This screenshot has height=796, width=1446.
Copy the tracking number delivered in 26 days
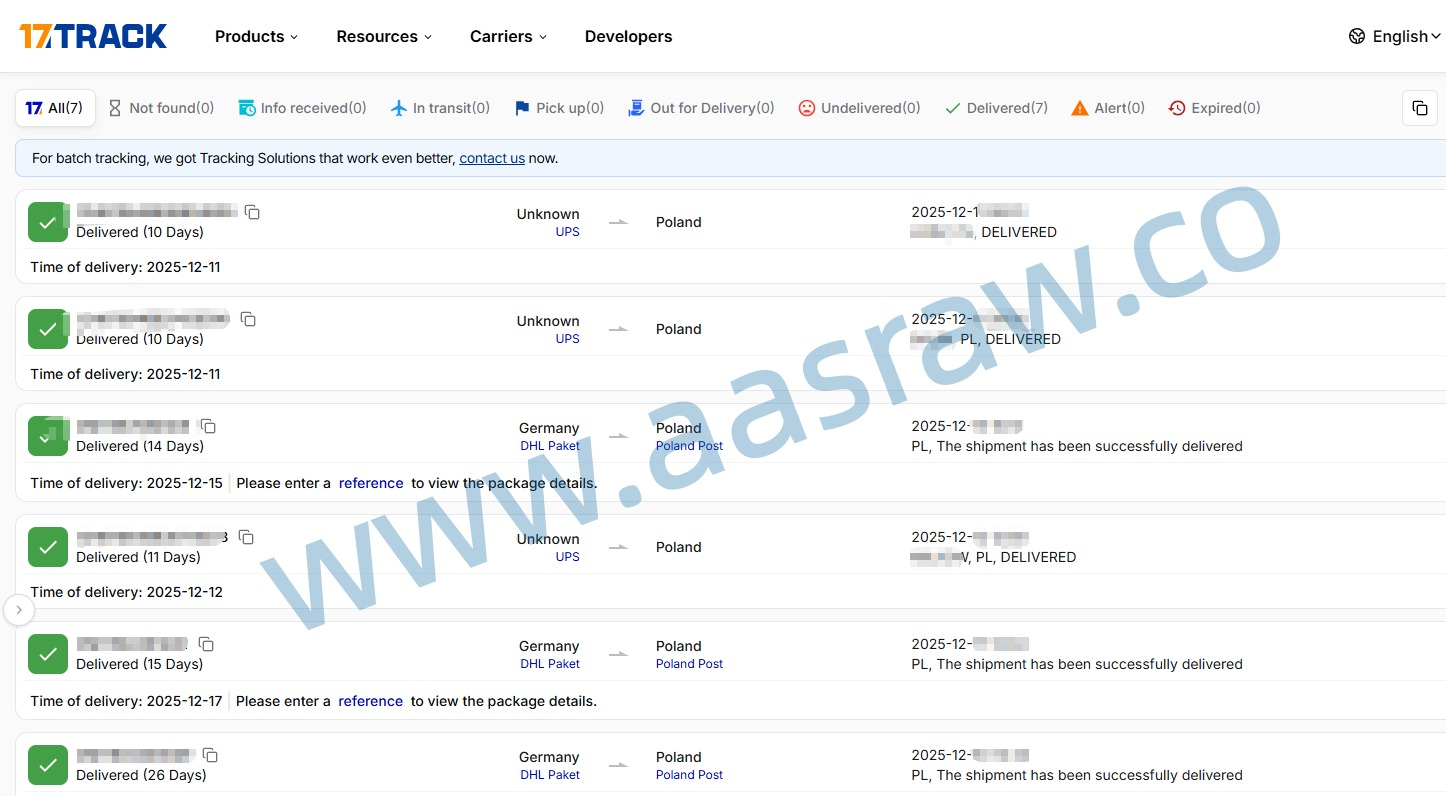(x=210, y=755)
